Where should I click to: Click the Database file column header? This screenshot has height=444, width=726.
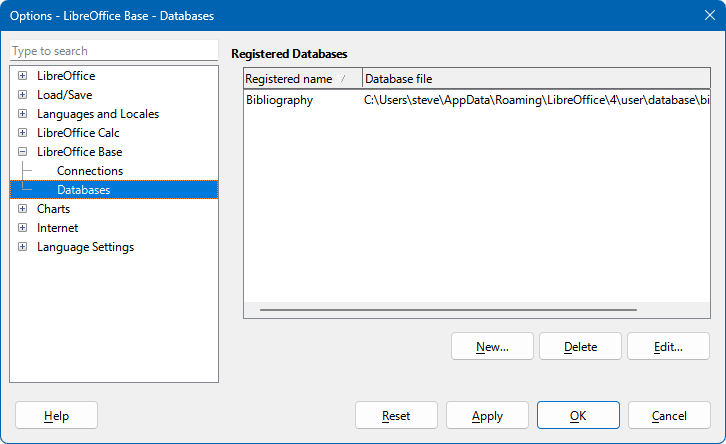coord(536,79)
